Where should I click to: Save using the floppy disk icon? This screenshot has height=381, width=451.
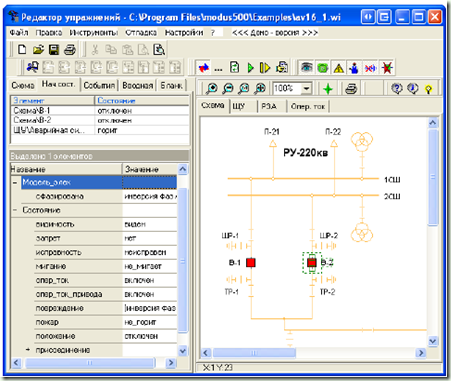[x=54, y=50]
